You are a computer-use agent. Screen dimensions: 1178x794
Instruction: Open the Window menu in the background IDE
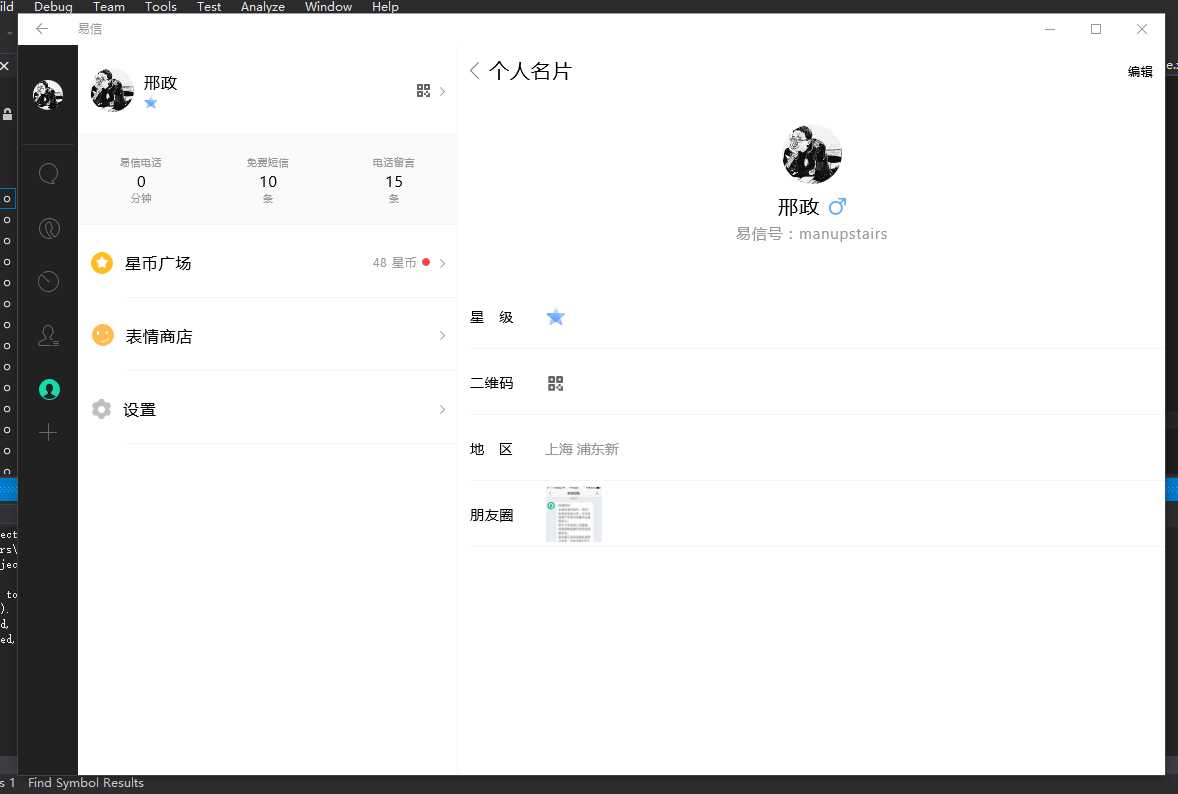point(328,7)
